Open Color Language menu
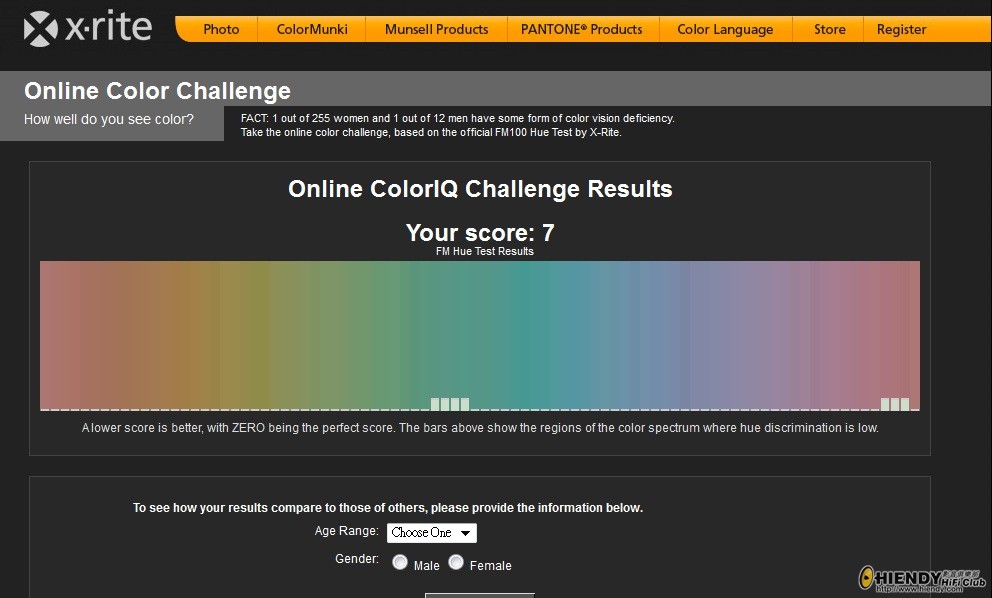The image size is (992, 598). [725, 29]
